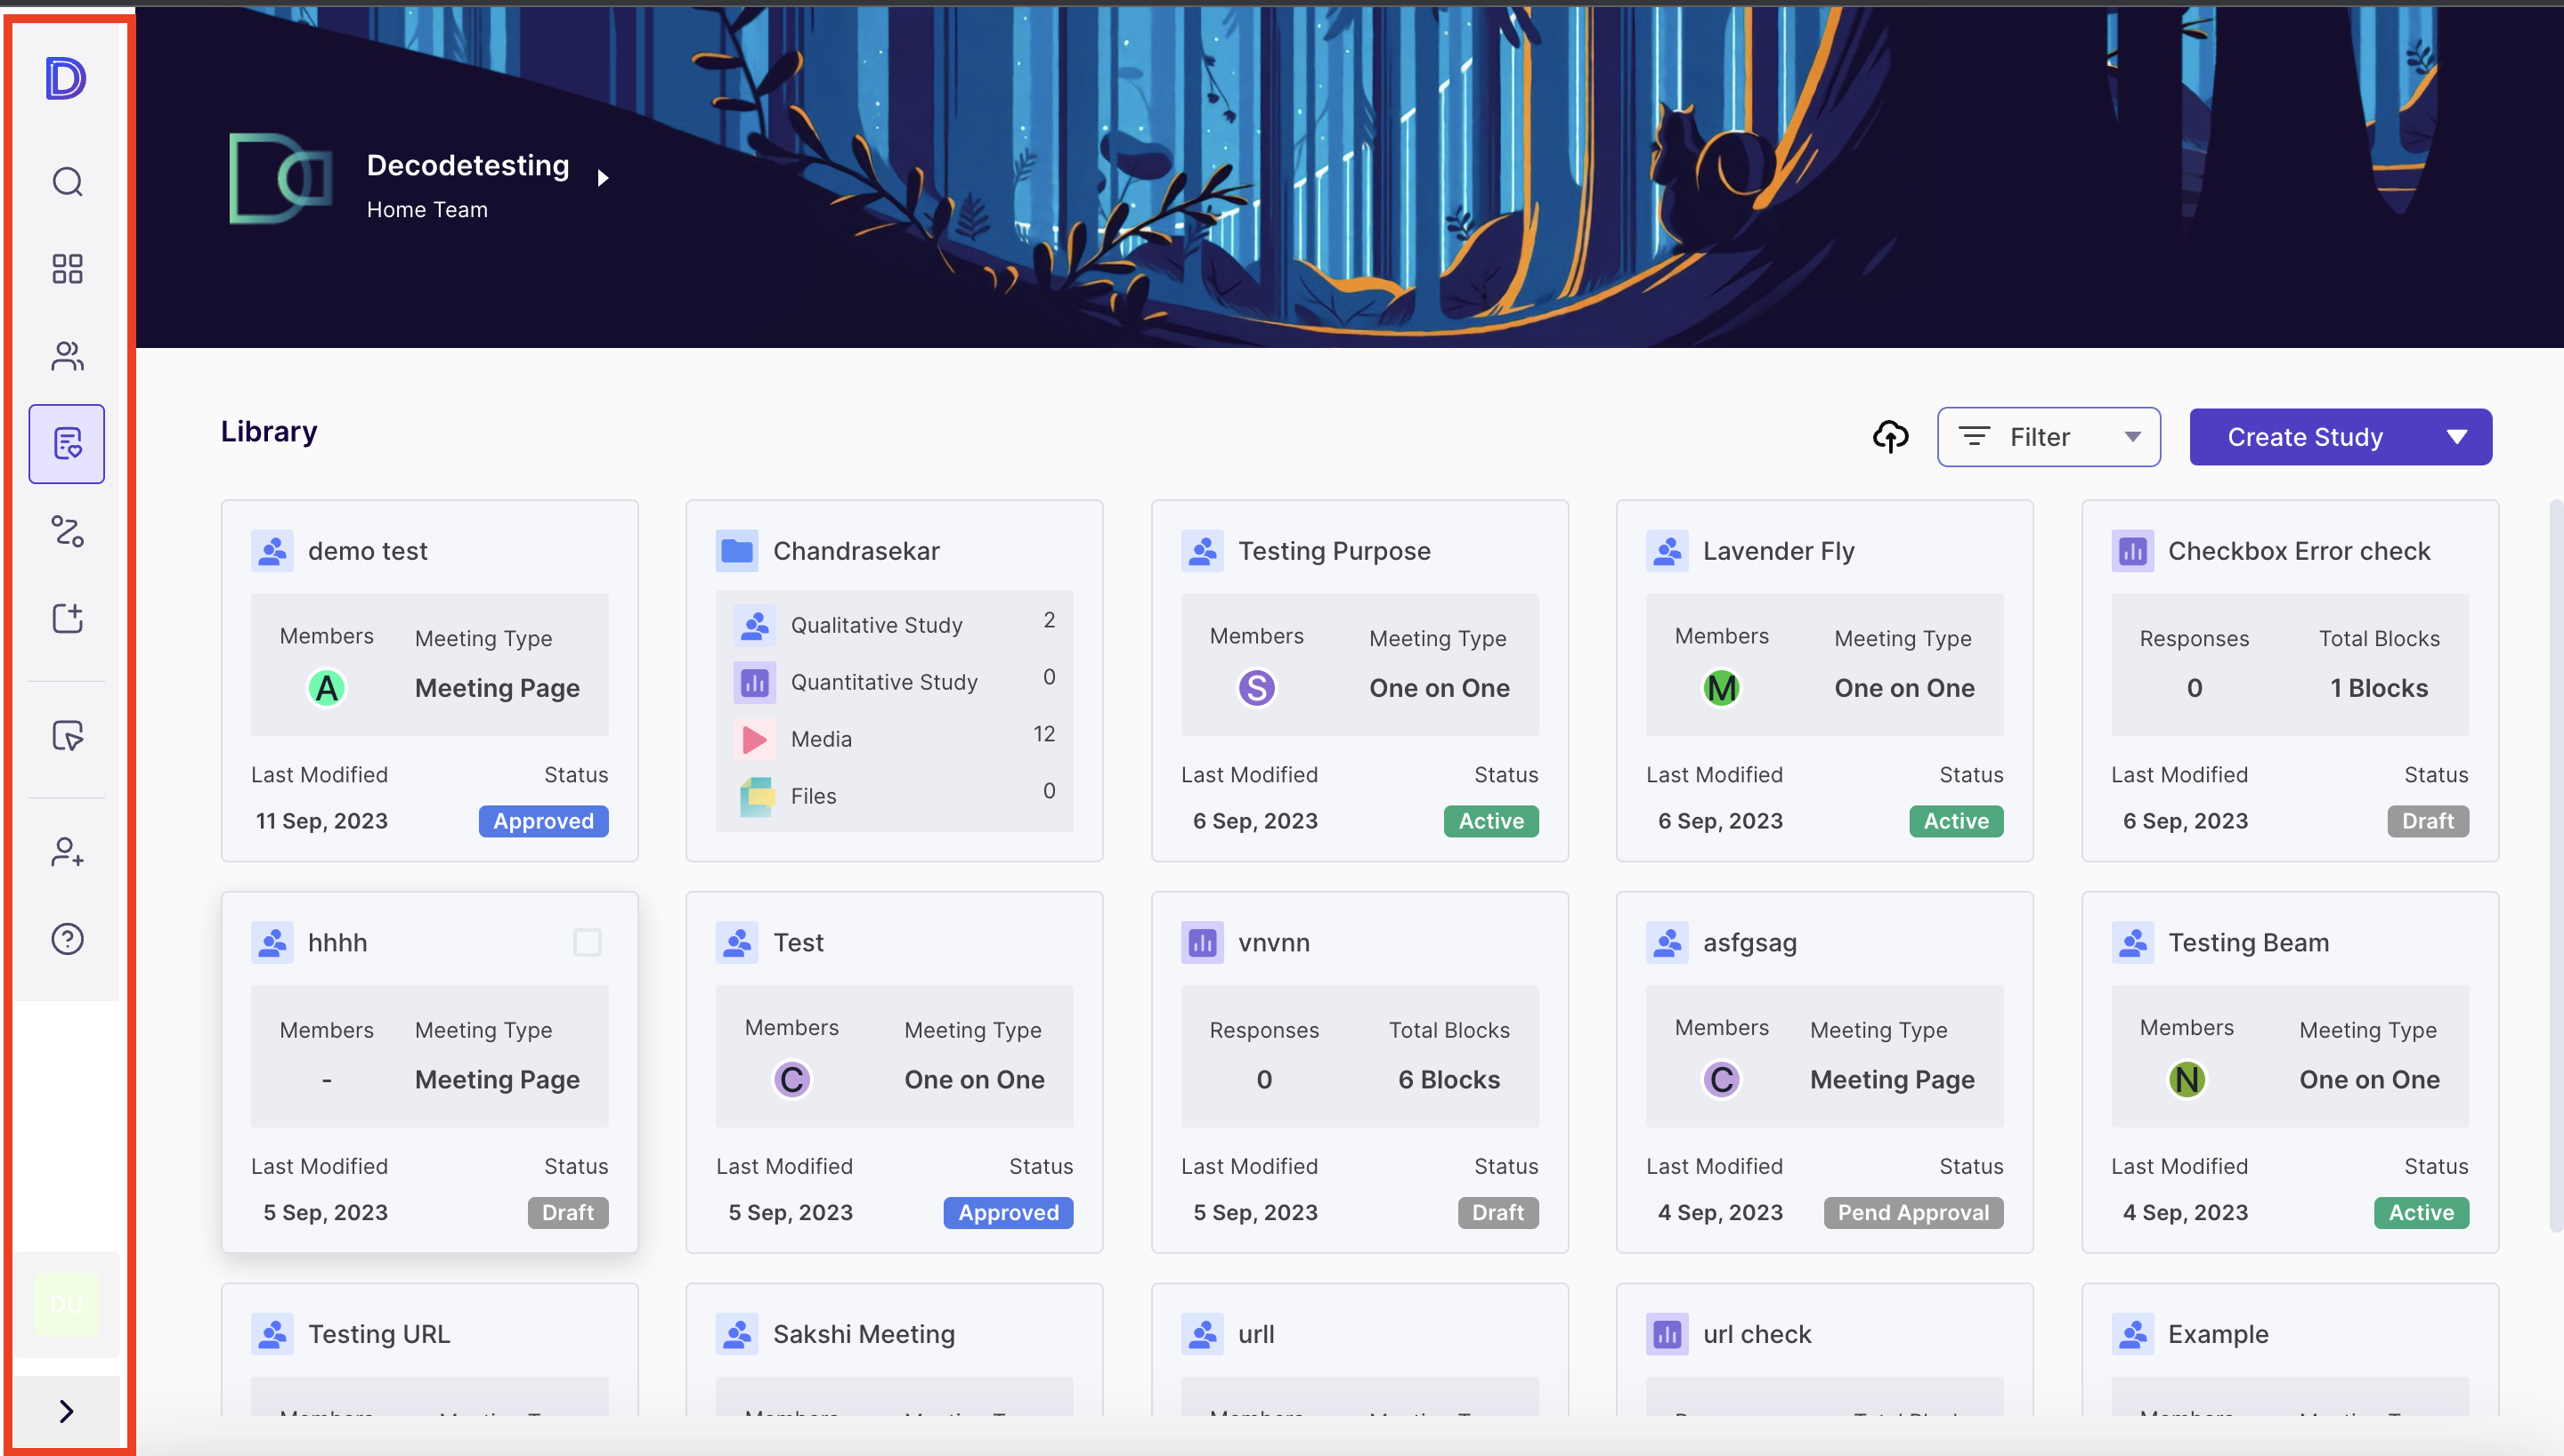Click the Example study icon
The image size is (2564, 1456).
coord(2132,1334)
